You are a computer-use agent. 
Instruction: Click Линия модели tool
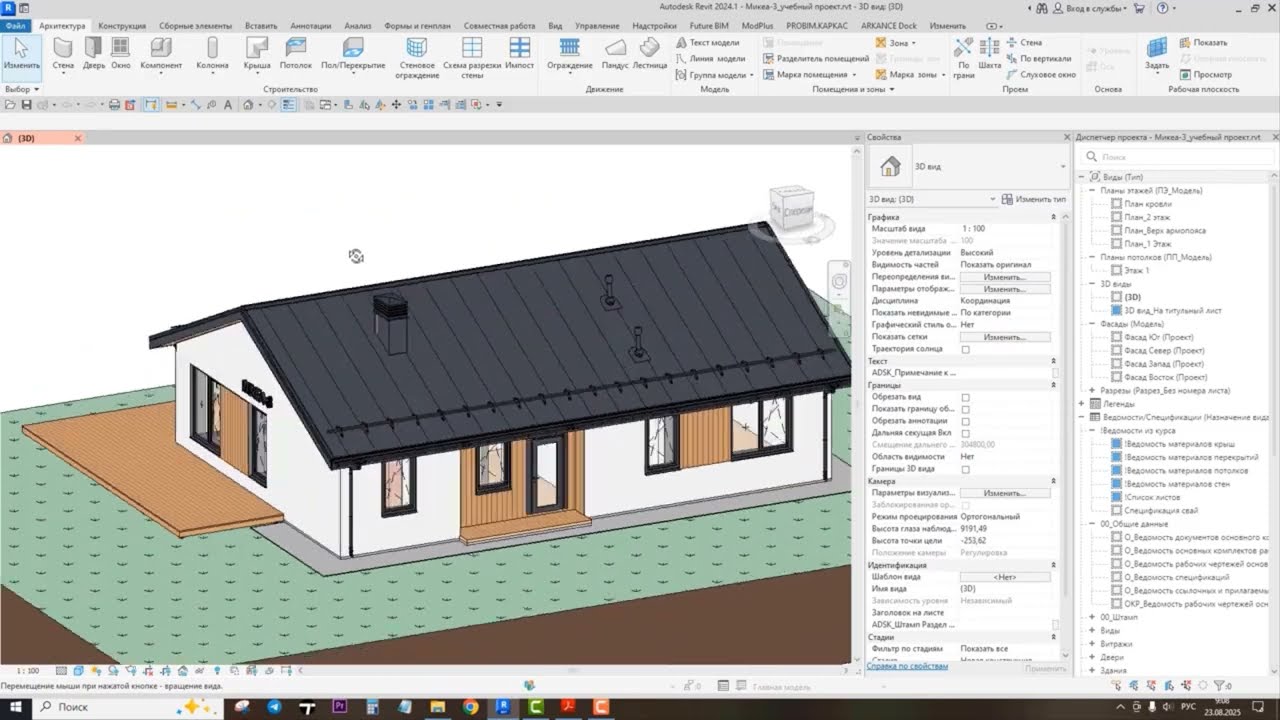710,59
